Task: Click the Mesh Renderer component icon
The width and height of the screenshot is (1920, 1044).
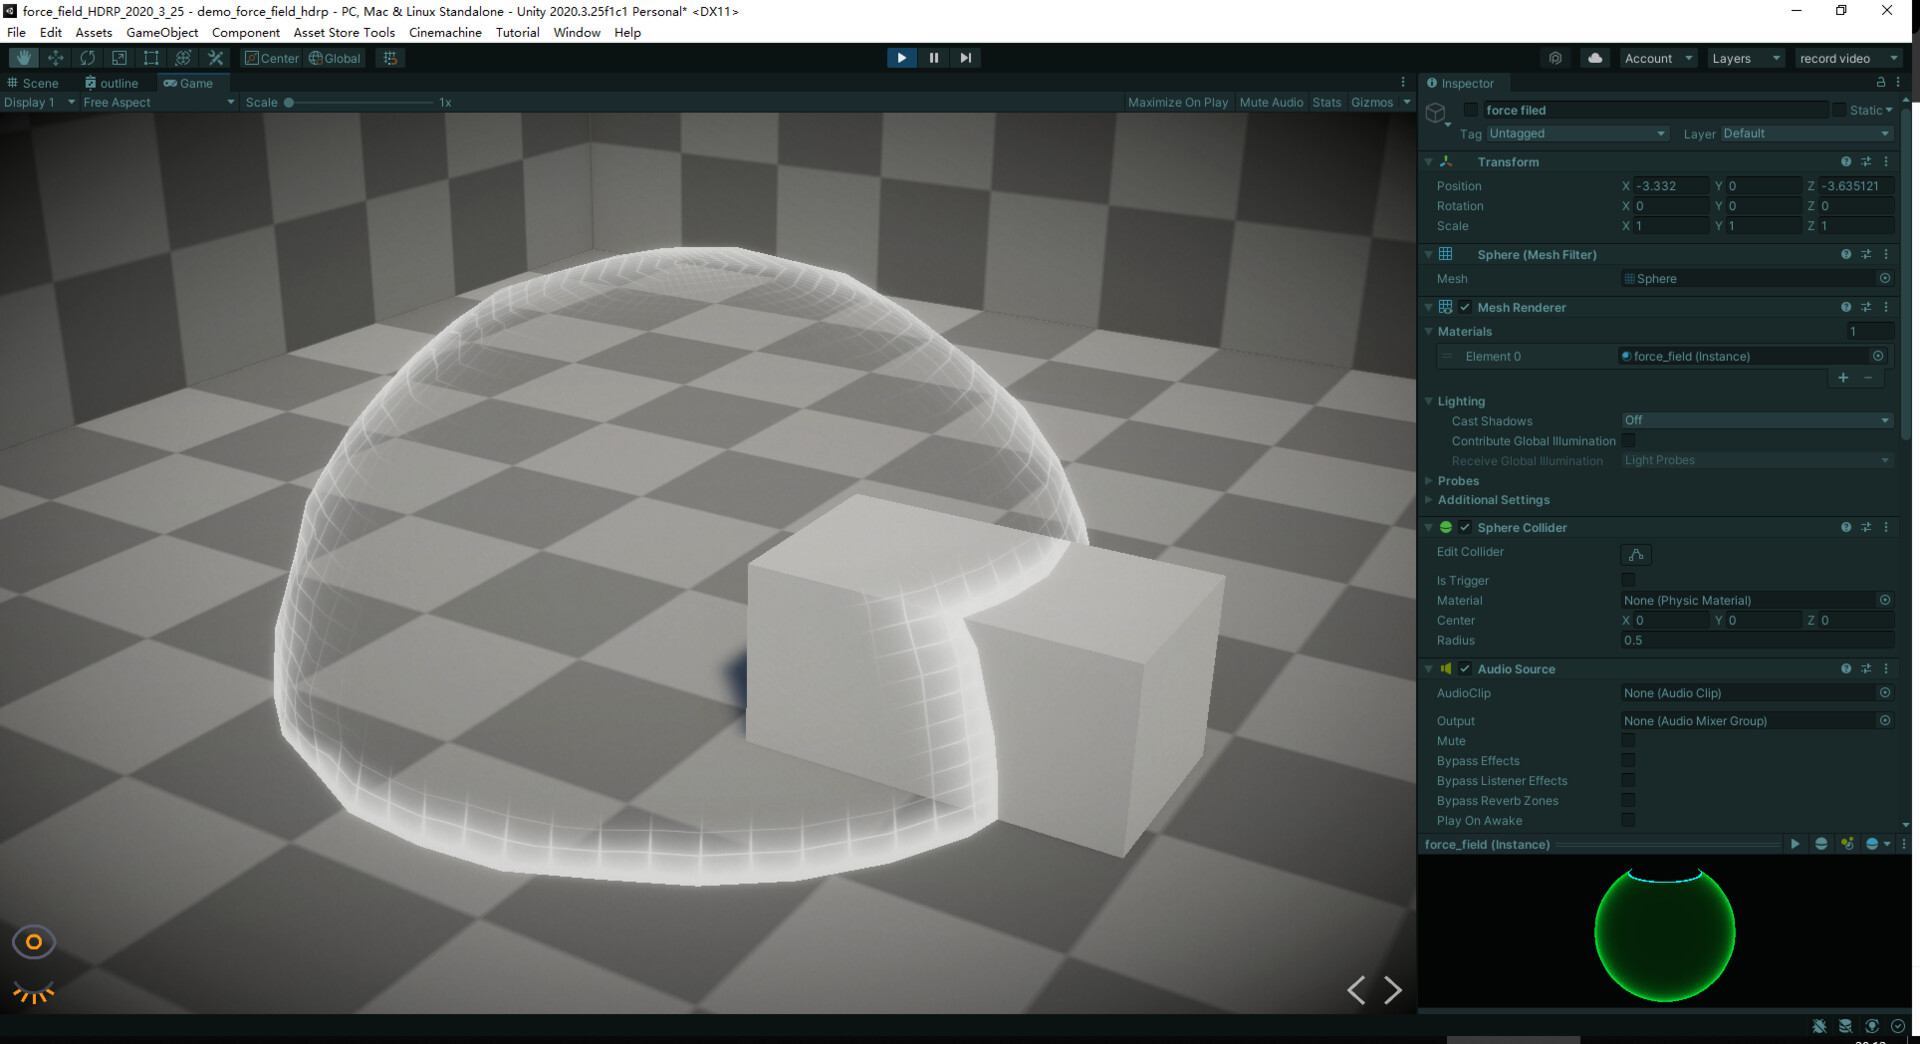Action: pos(1446,307)
